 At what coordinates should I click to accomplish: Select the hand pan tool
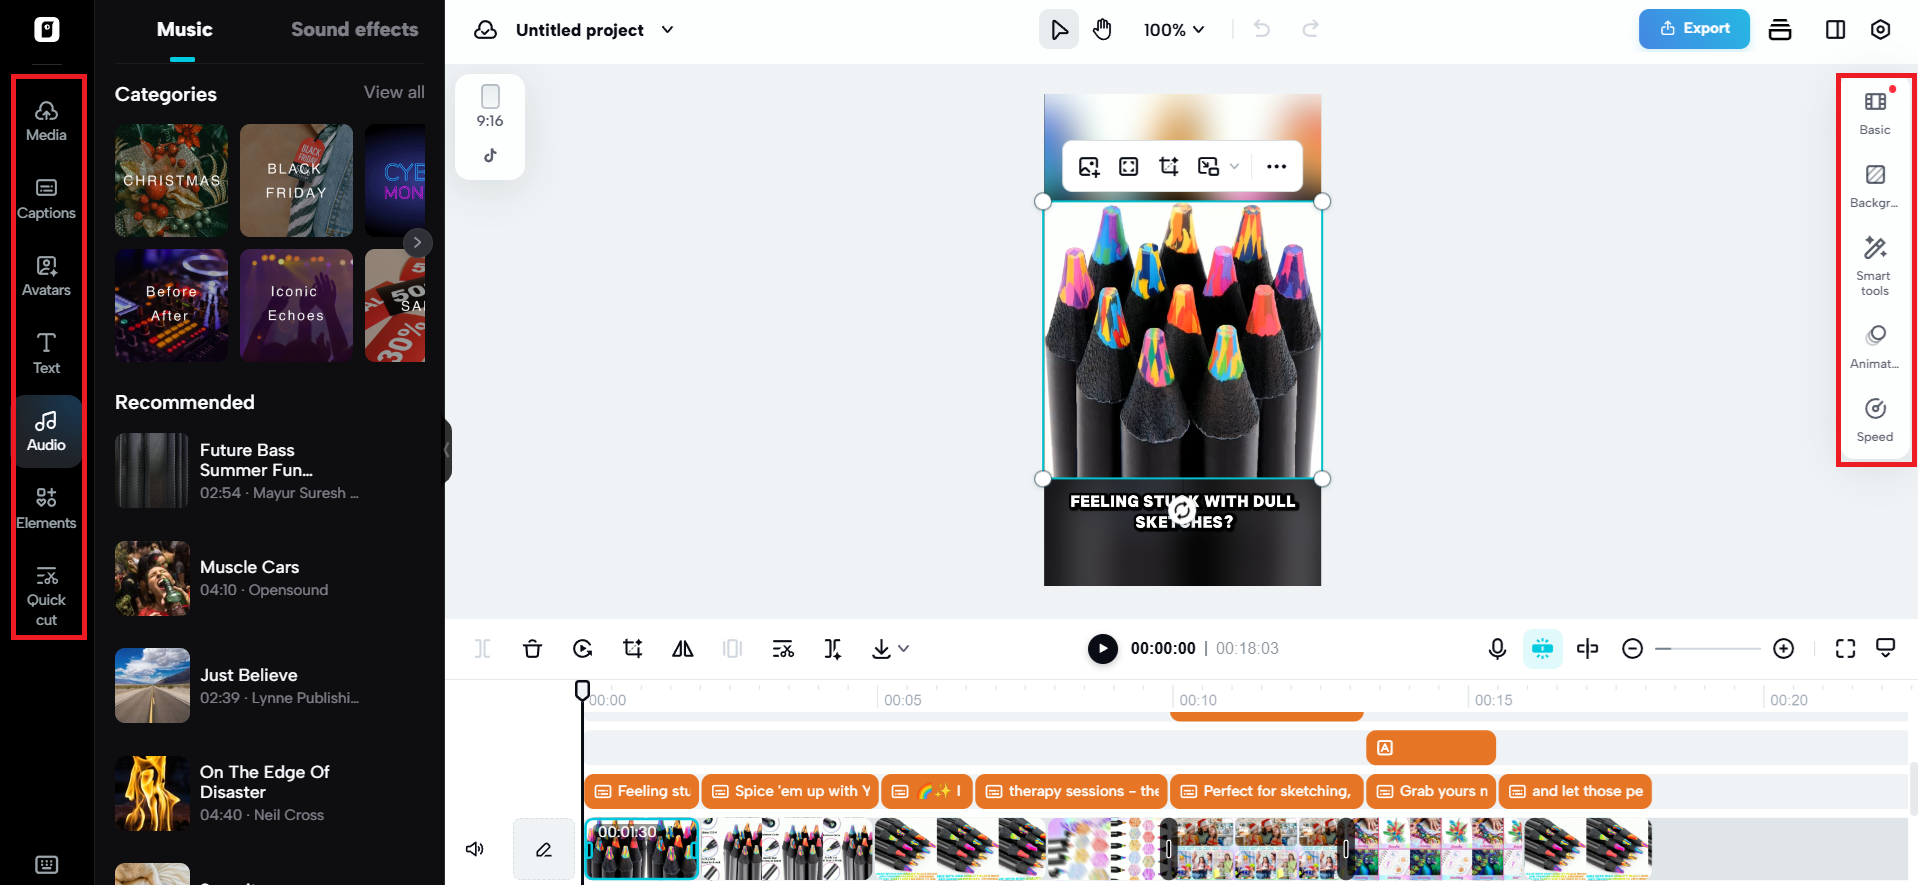(1102, 30)
